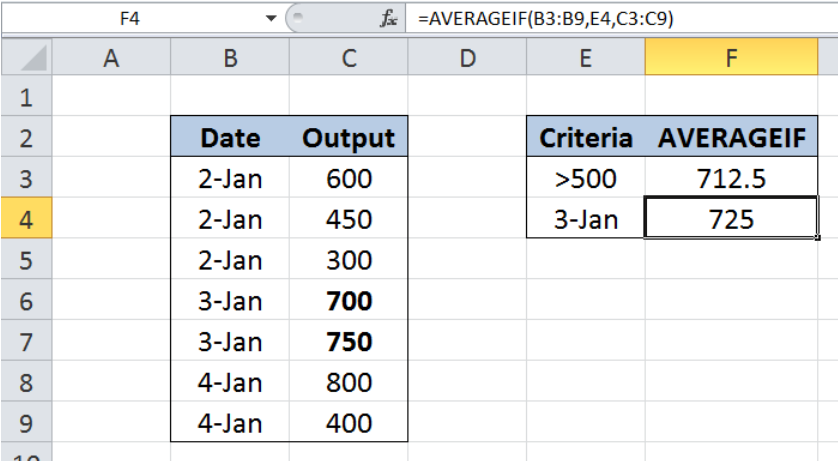Select the bold 700 output cell
838x461 pixels.
(348, 300)
